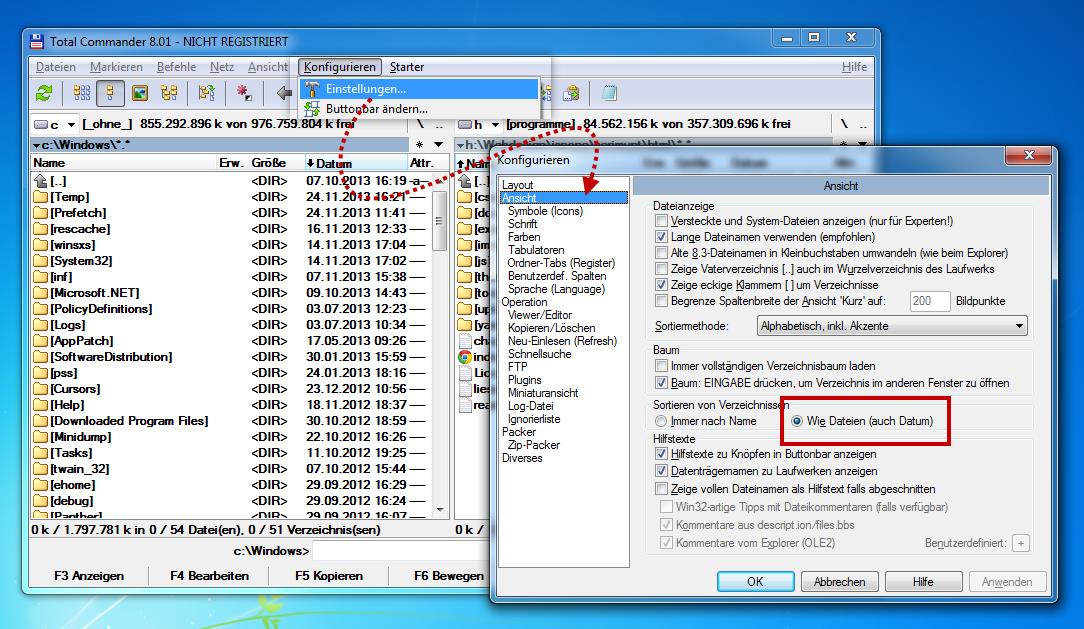Click the F5 Kopieren button

328,576
